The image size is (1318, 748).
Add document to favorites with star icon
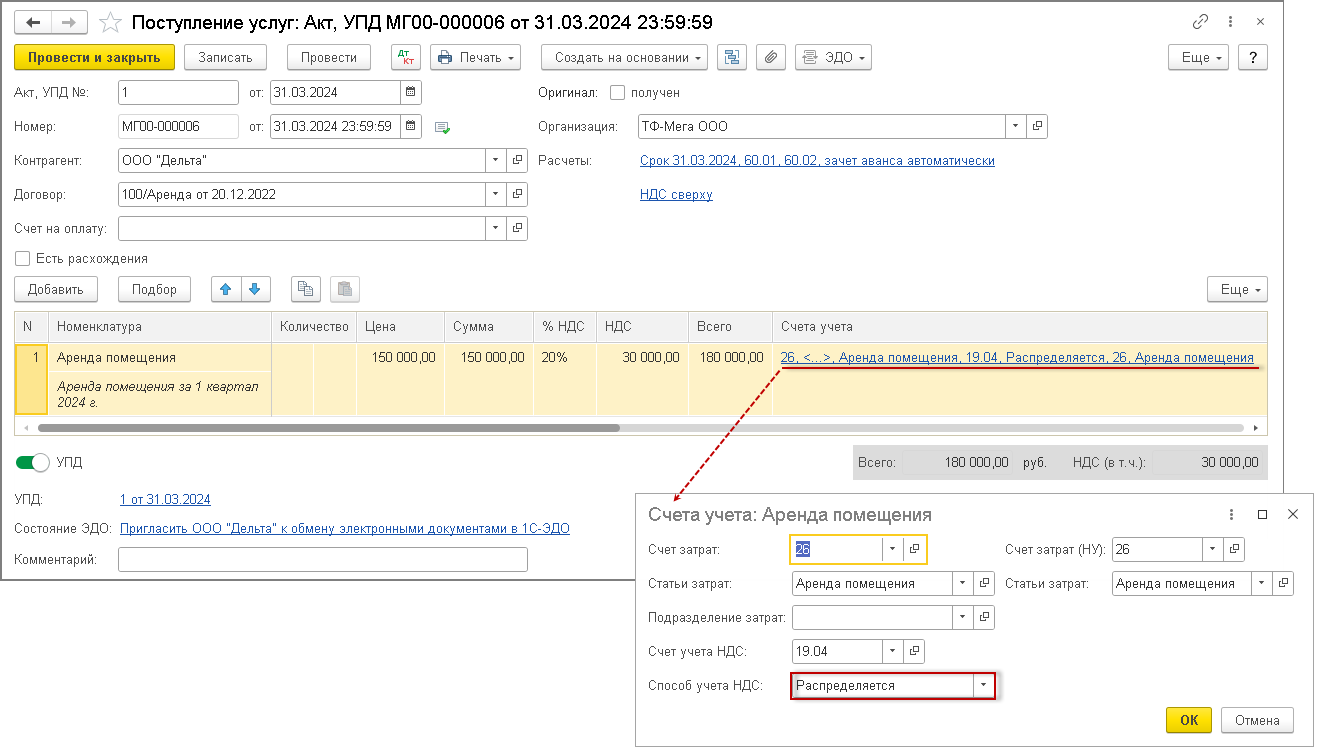(x=111, y=22)
